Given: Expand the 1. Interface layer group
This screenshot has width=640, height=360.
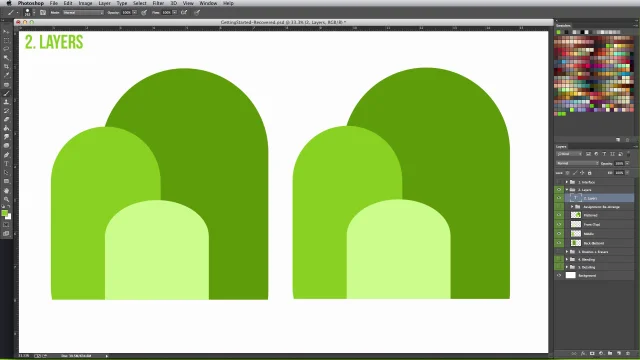Looking at the screenshot, I should [x=567, y=182].
